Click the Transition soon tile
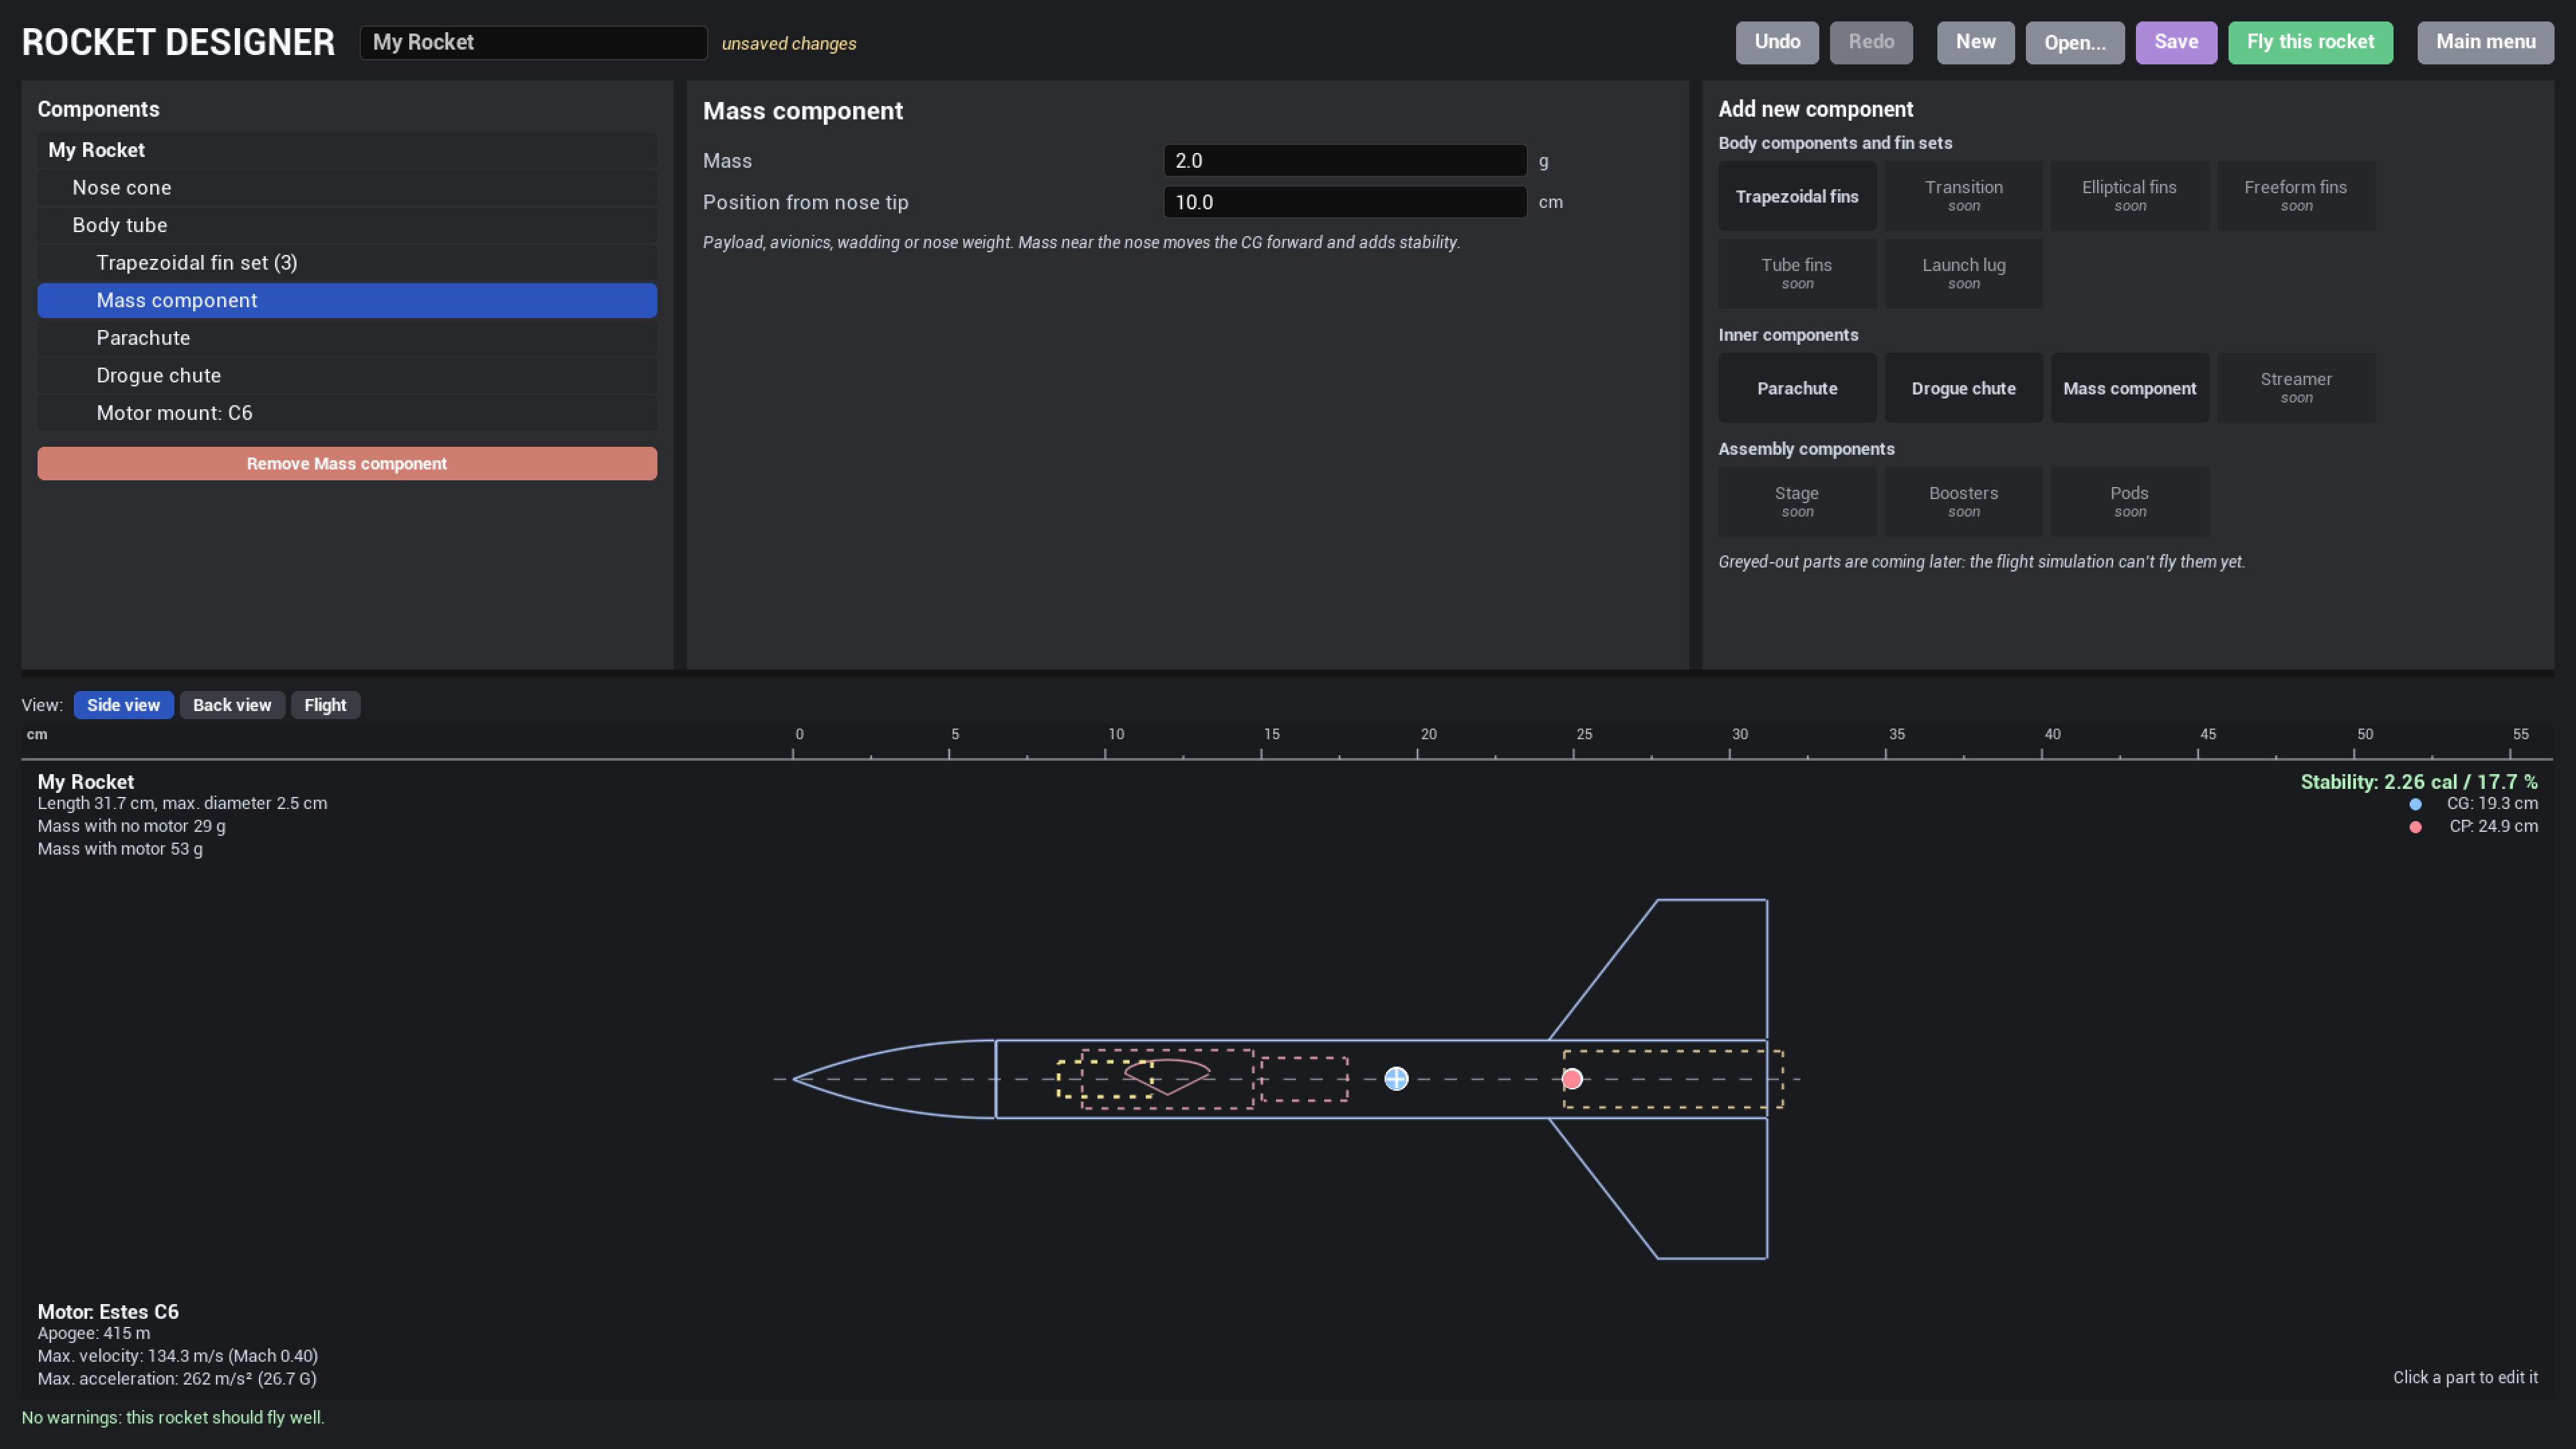Screen dimensions: 2576x1449 [x=1963, y=196]
